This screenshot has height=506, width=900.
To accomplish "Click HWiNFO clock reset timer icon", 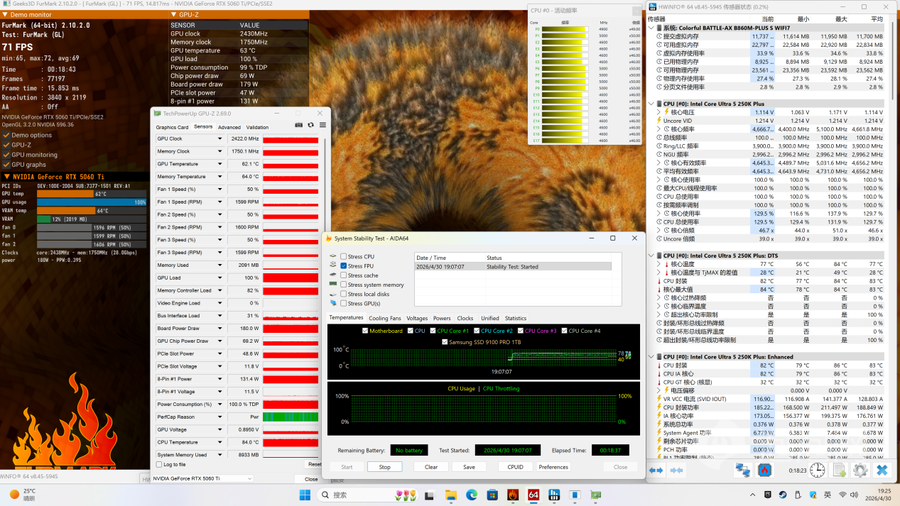I will tap(817, 470).
